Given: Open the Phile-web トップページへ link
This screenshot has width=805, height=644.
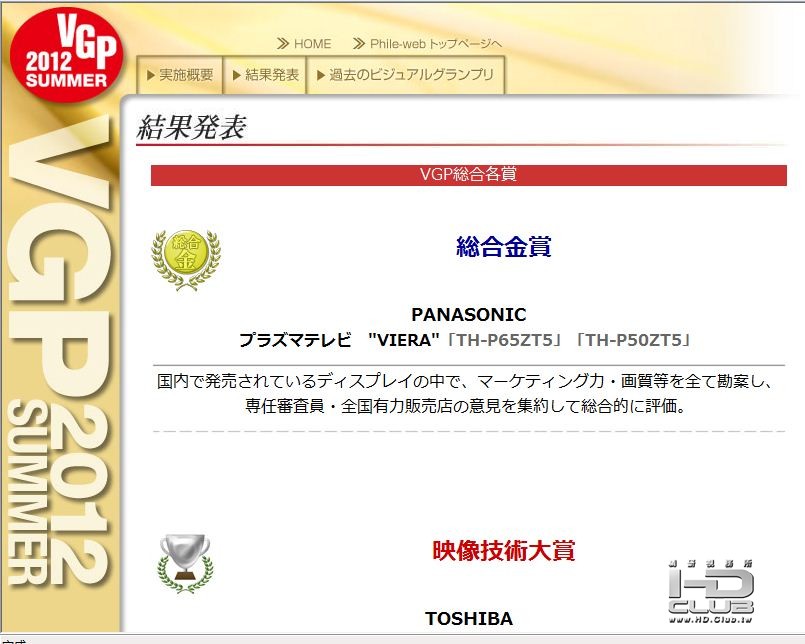Looking at the screenshot, I should (436, 44).
